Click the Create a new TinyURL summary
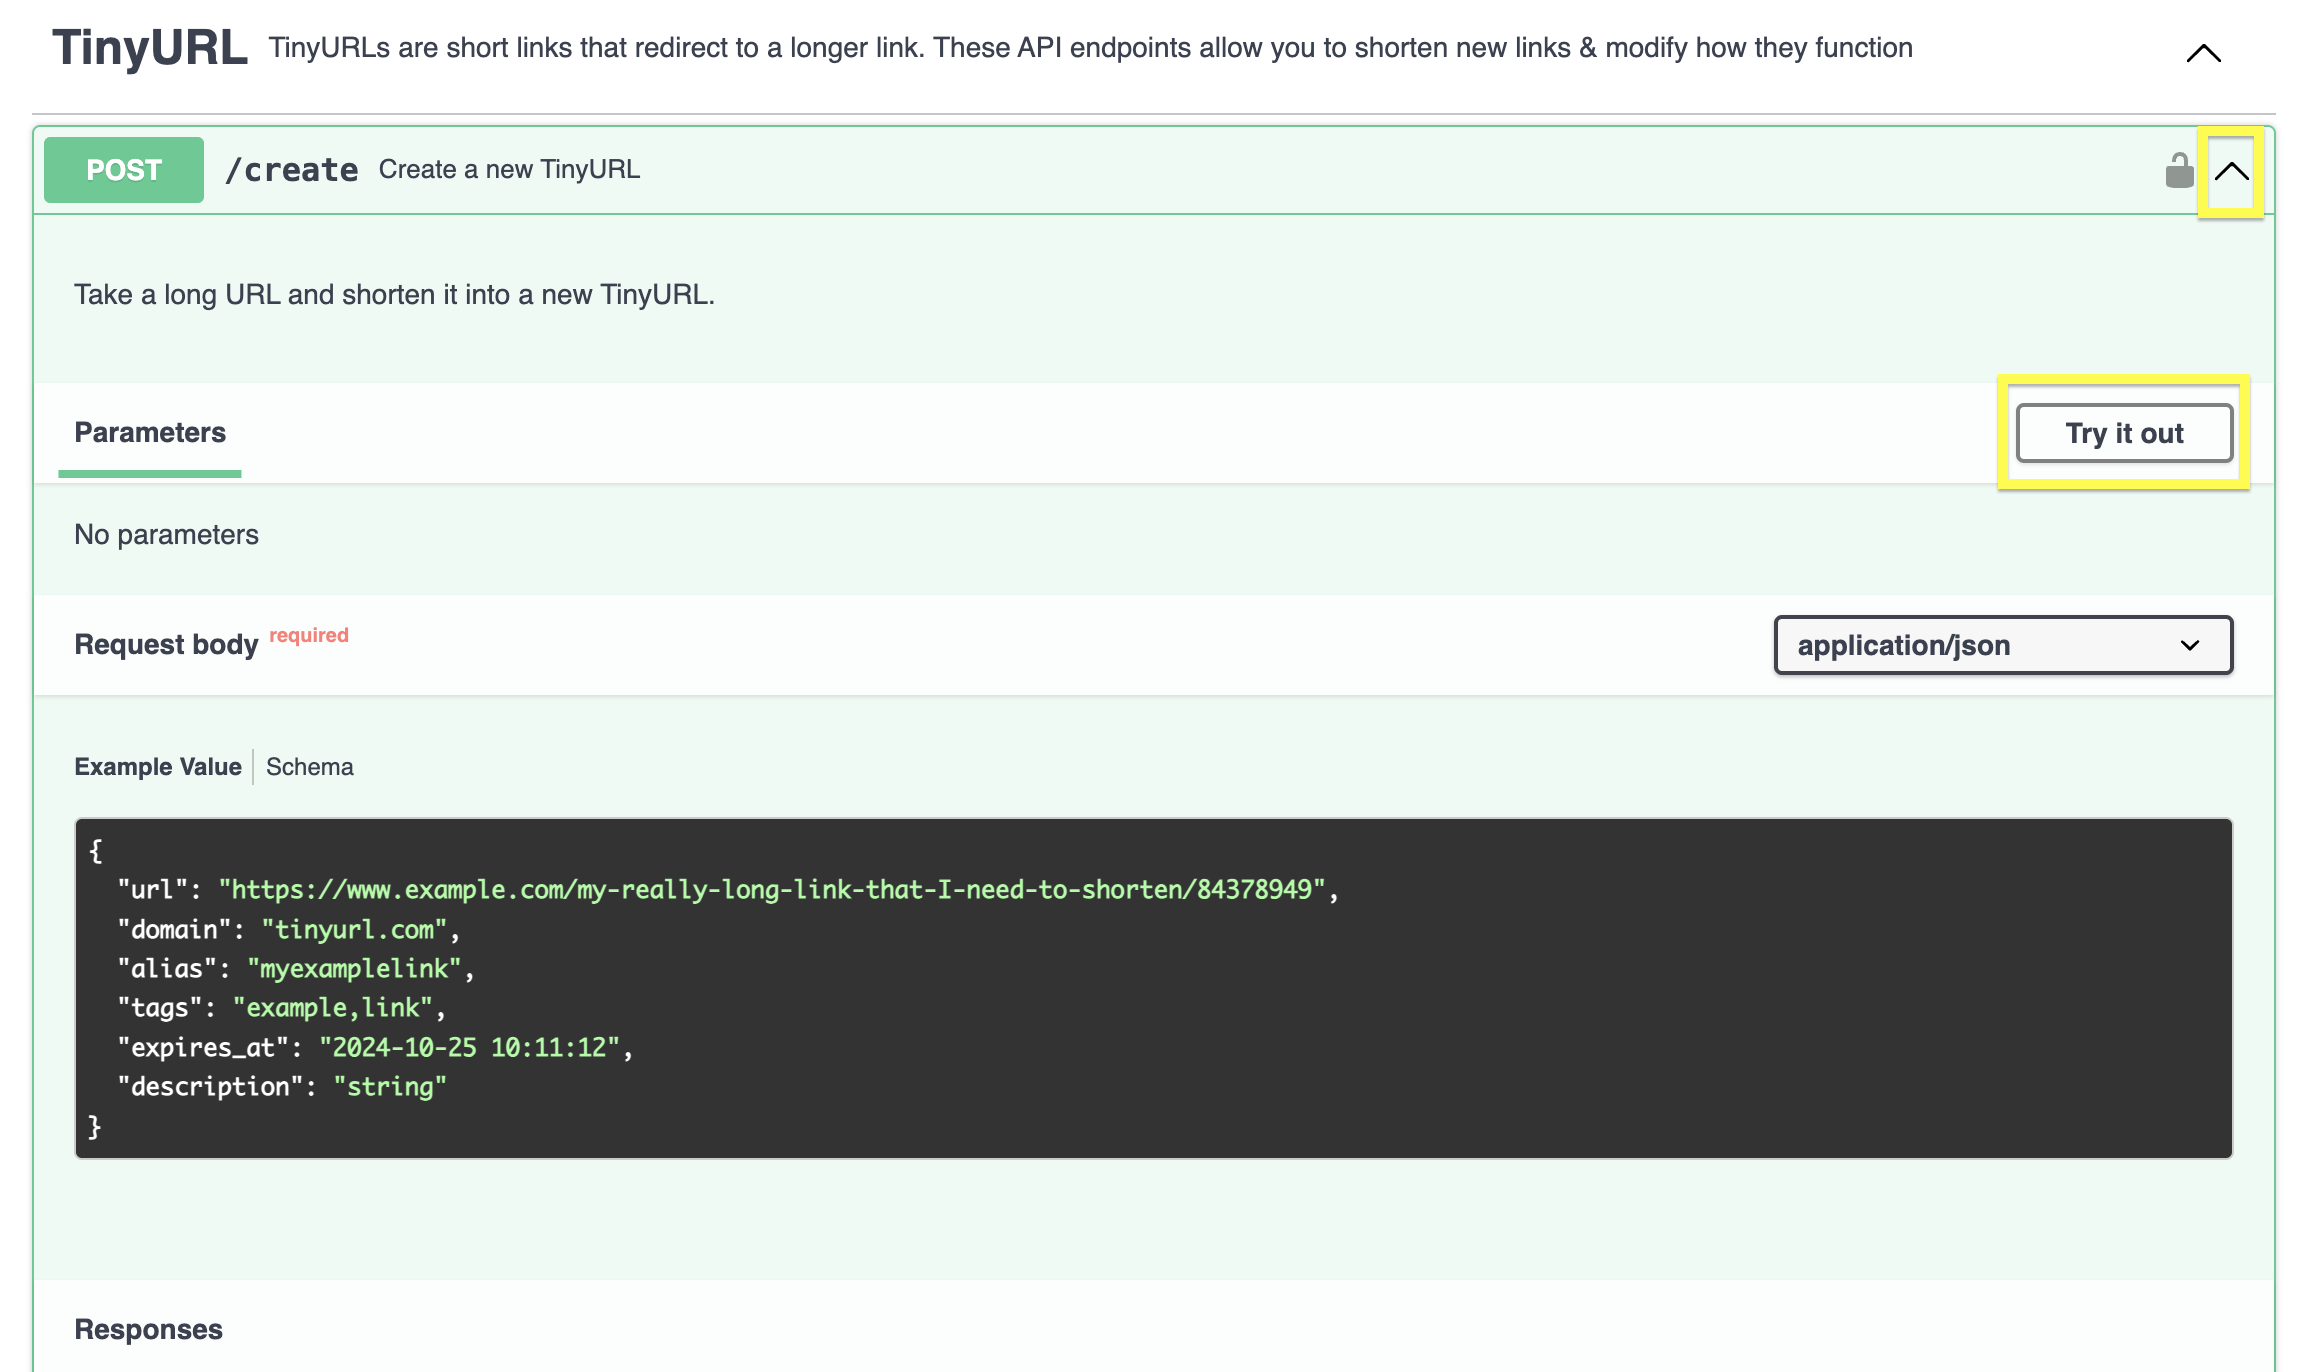 click(509, 170)
